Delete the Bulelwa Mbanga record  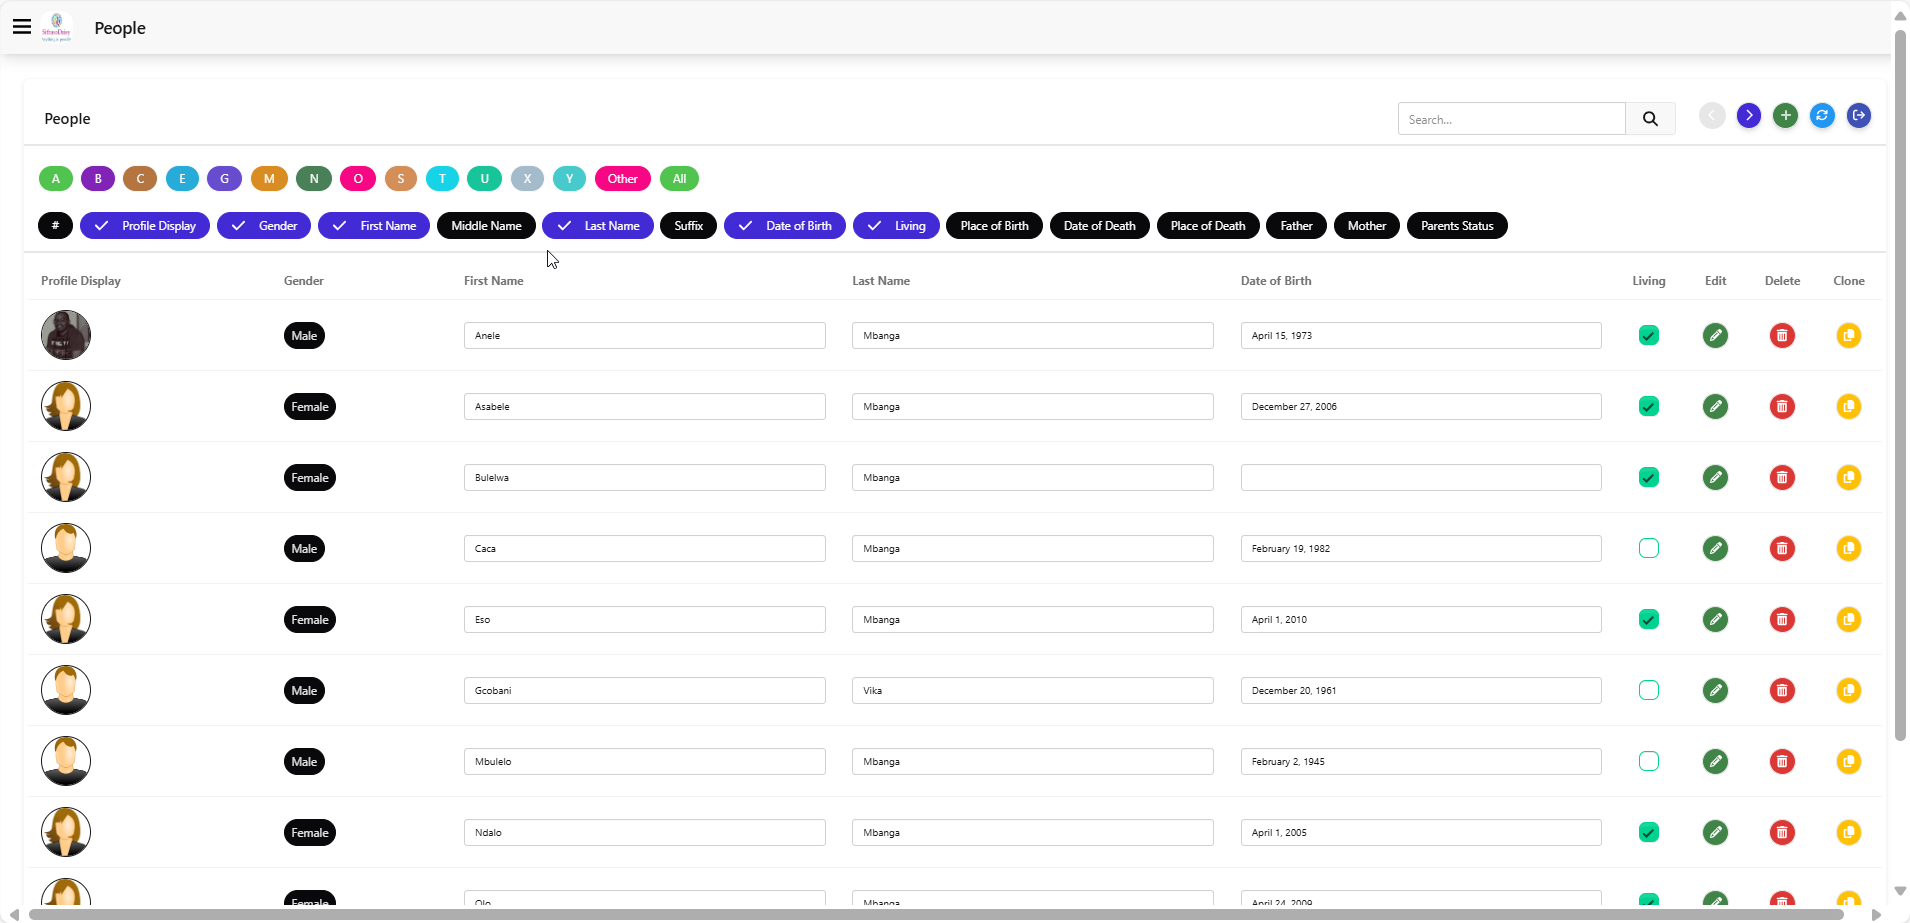pos(1782,477)
